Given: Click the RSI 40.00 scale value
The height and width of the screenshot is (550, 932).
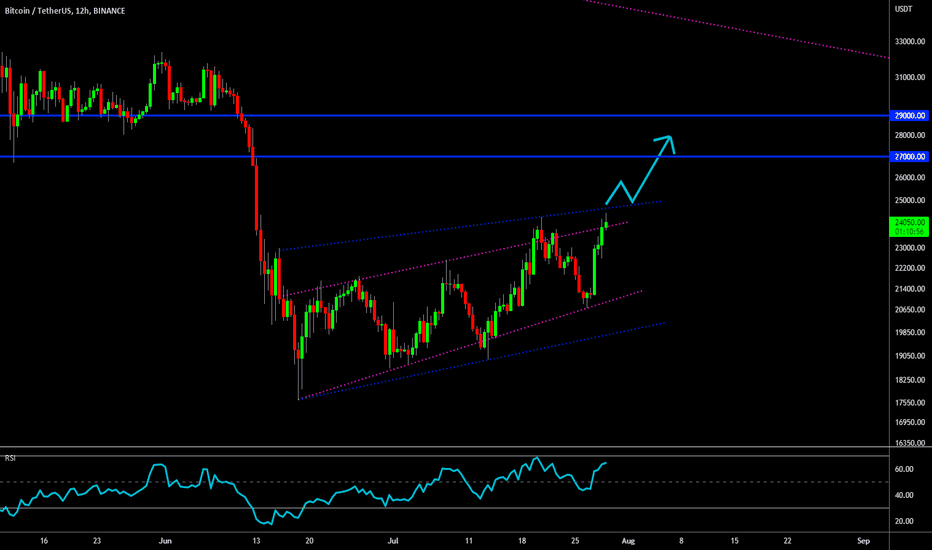Looking at the screenshot, I should 904,495.
